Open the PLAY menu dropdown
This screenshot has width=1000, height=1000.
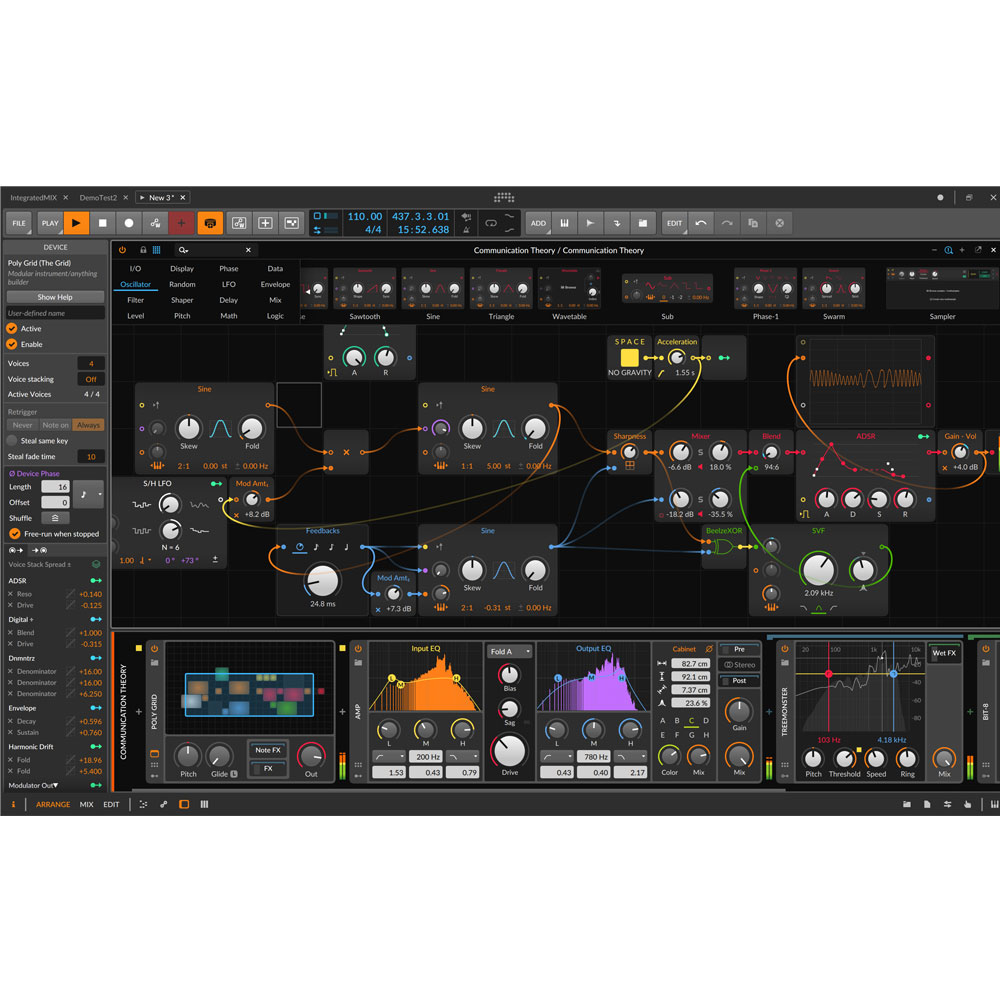pos(50,223)
